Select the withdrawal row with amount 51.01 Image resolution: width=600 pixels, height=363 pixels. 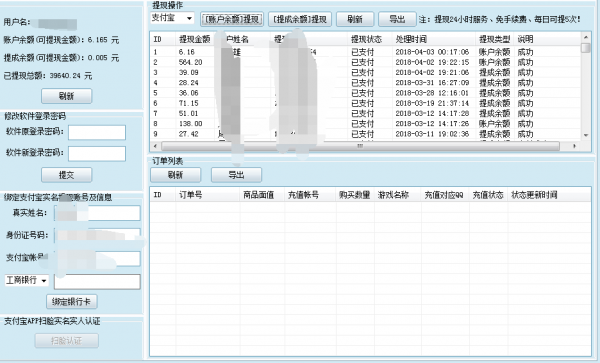pyautogui.click(x=365, y=114)
